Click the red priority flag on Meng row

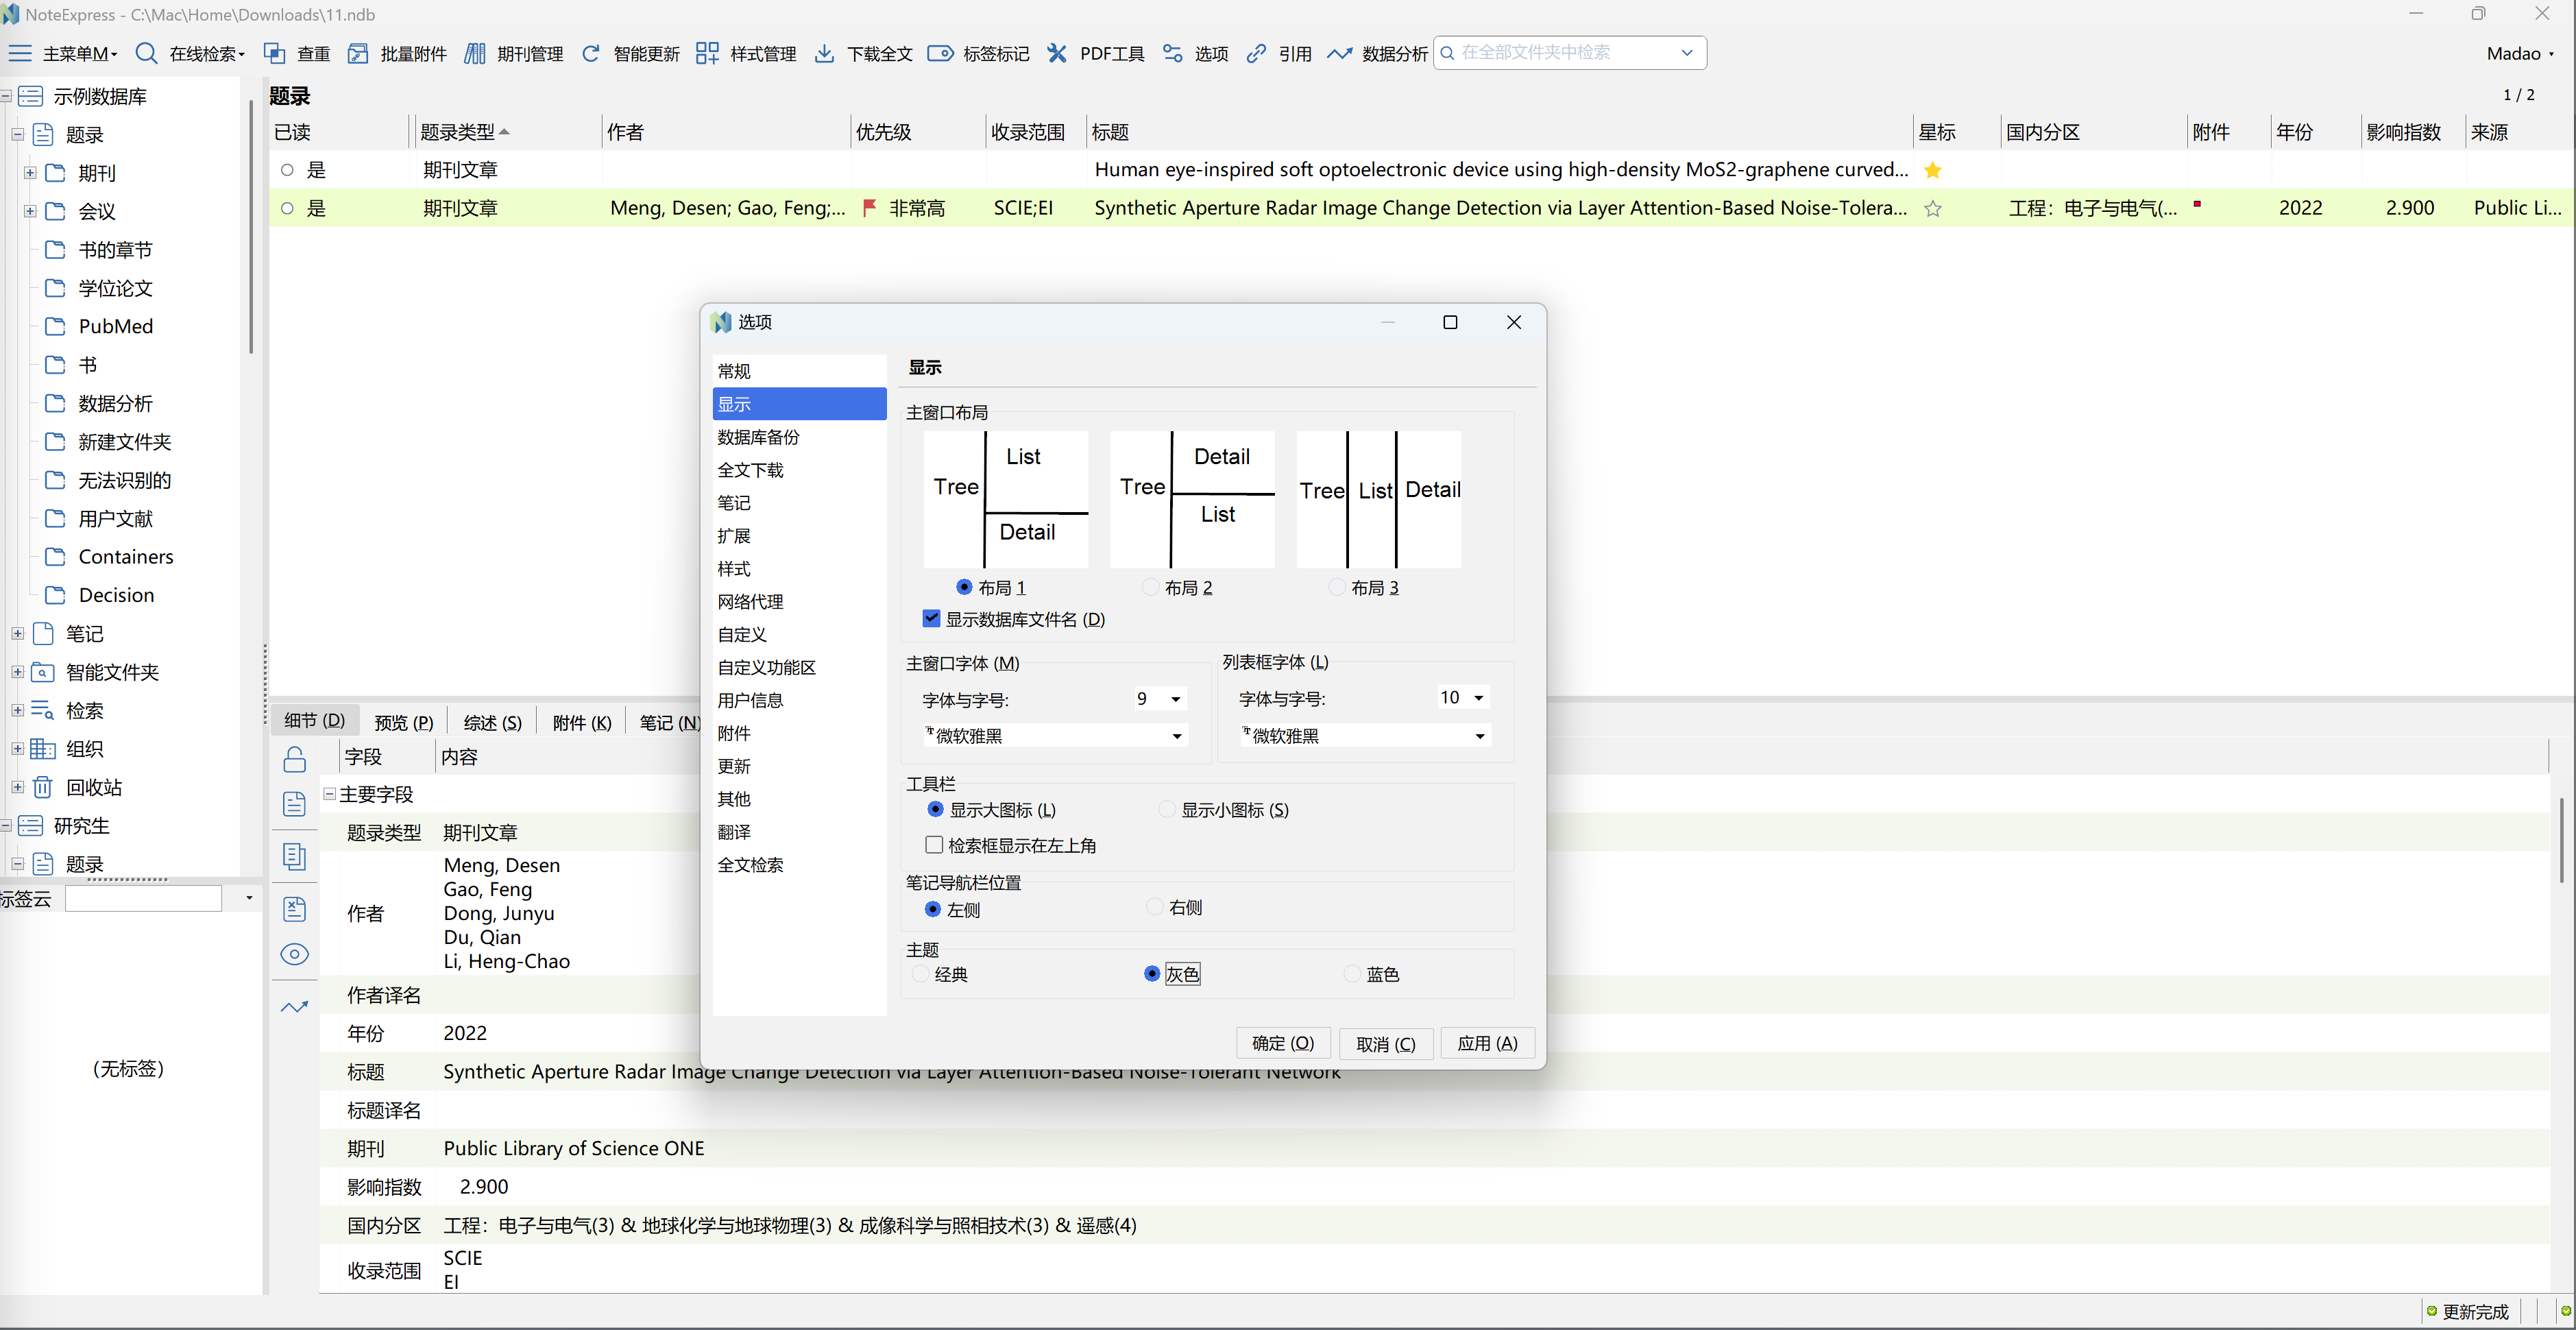click(869, 208)
